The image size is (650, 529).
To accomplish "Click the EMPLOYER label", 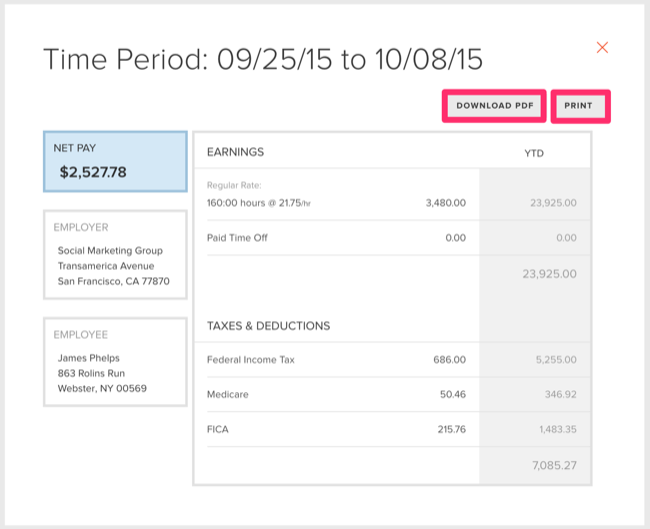I will tap(81, 227).
